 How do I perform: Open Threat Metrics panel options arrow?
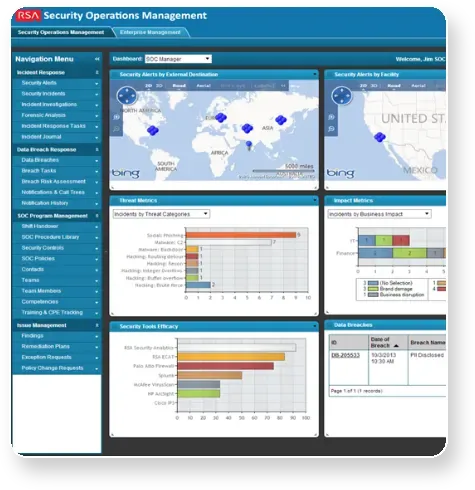315,200
